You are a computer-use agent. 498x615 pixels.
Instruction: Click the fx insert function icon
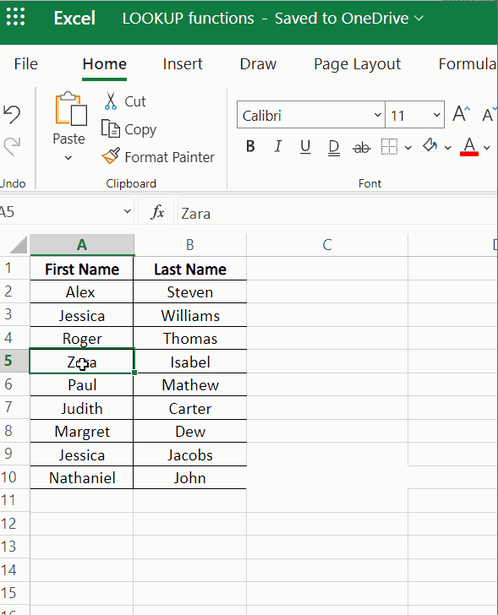coord(157,212)
